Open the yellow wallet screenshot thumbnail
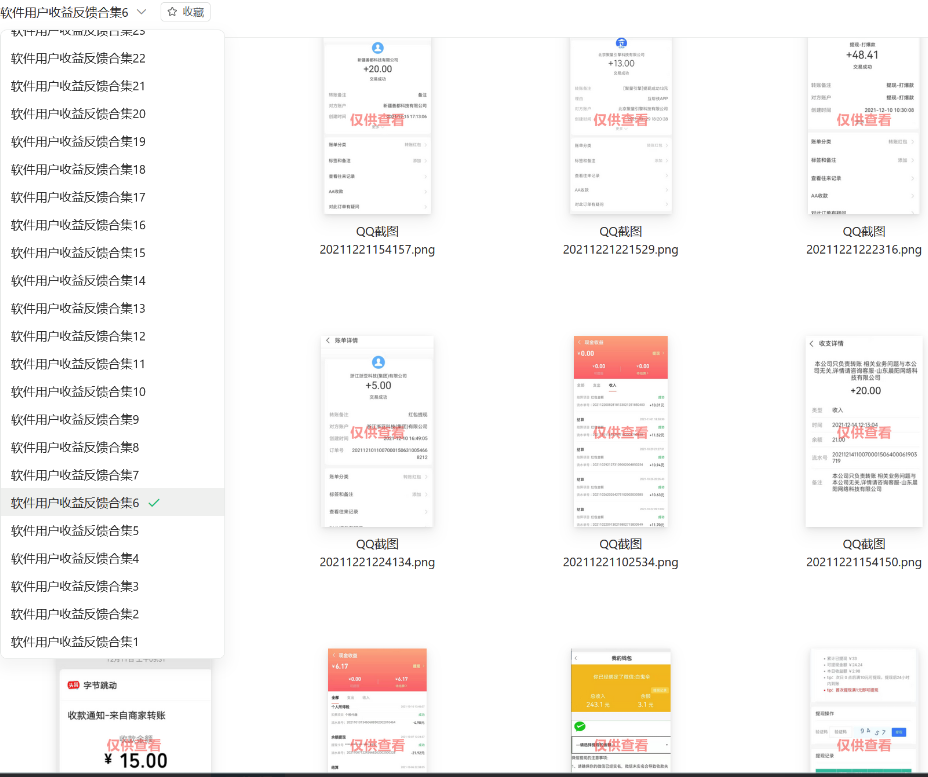The width and height of the screenshot is (928, 777). pyautogui.click(x=620, y=712)
